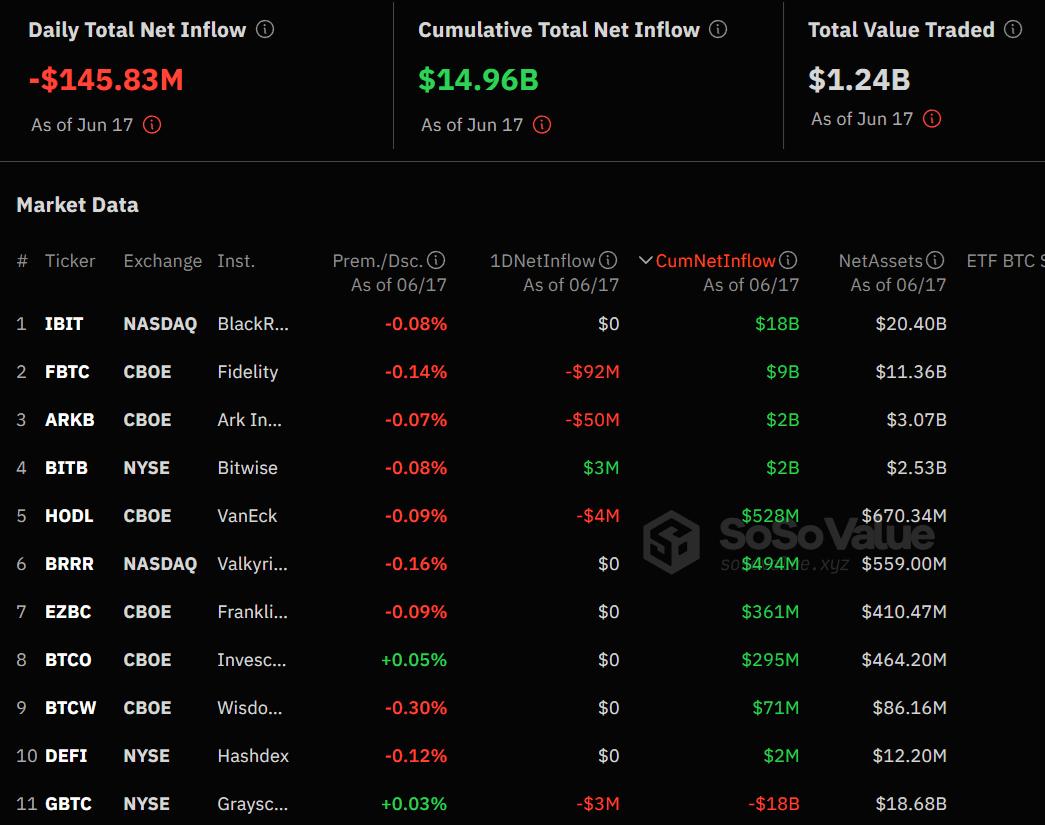Viewport: 1045px width, 825px height.
Task: Click institution name VanEck
Action: tap(247, 516)
